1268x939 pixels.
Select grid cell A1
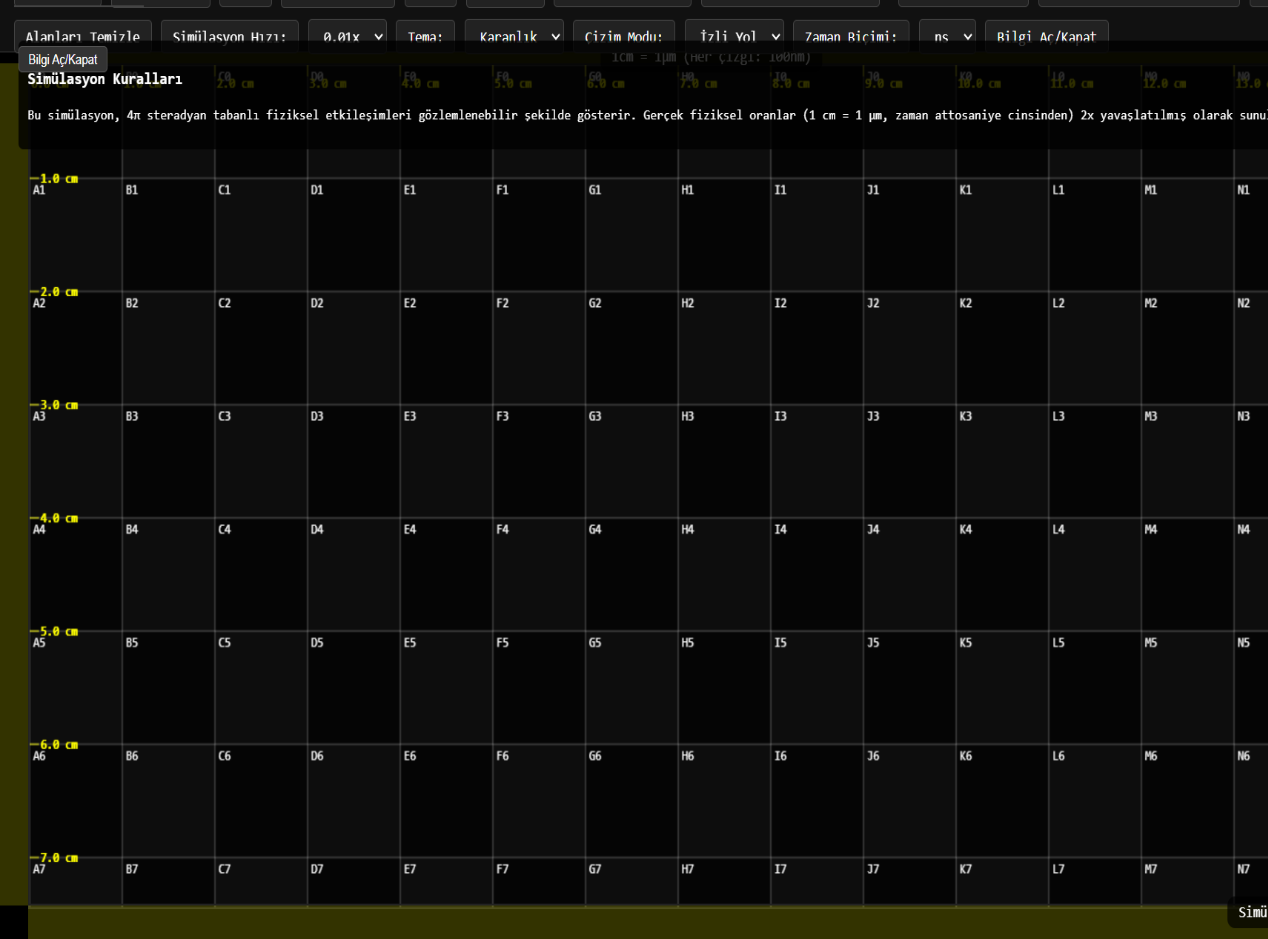[x=76, y=236]
